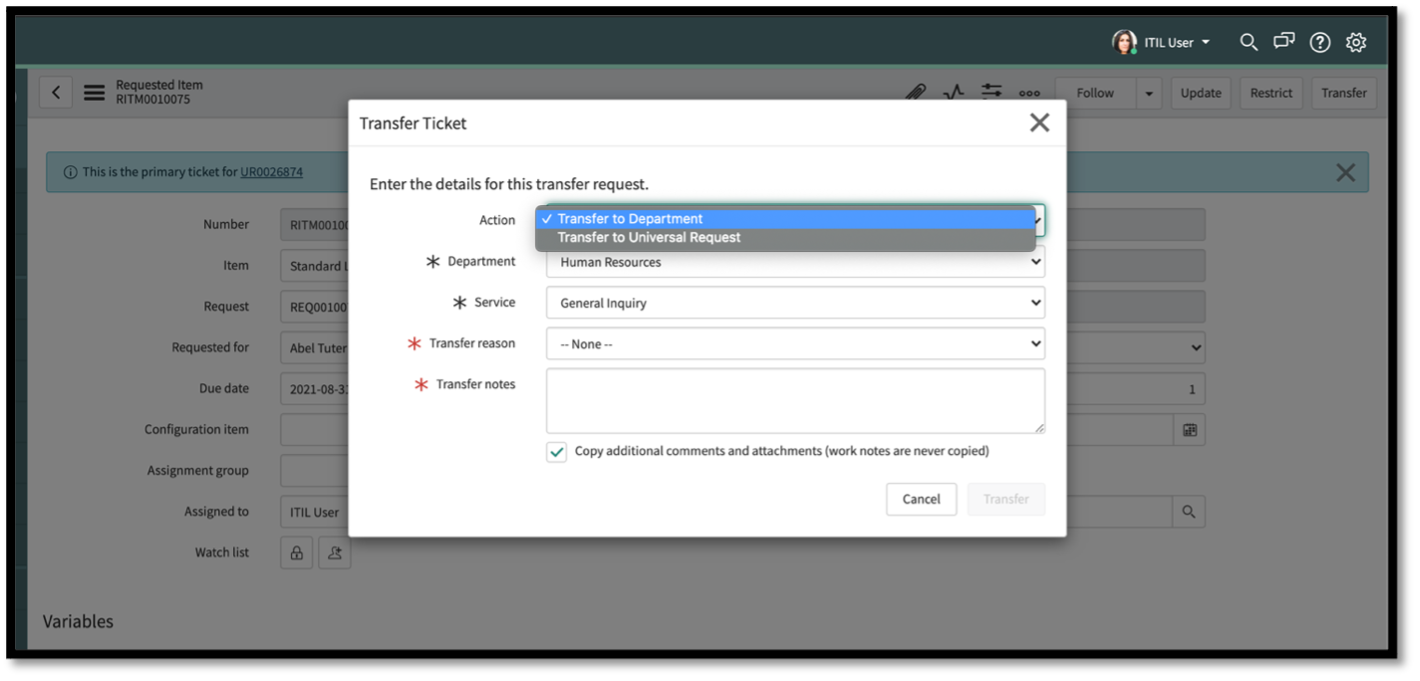Click the Cancel button in the dialog
Image resolution: width=1420 pixels, height=681 pixels.
point(920,499)
